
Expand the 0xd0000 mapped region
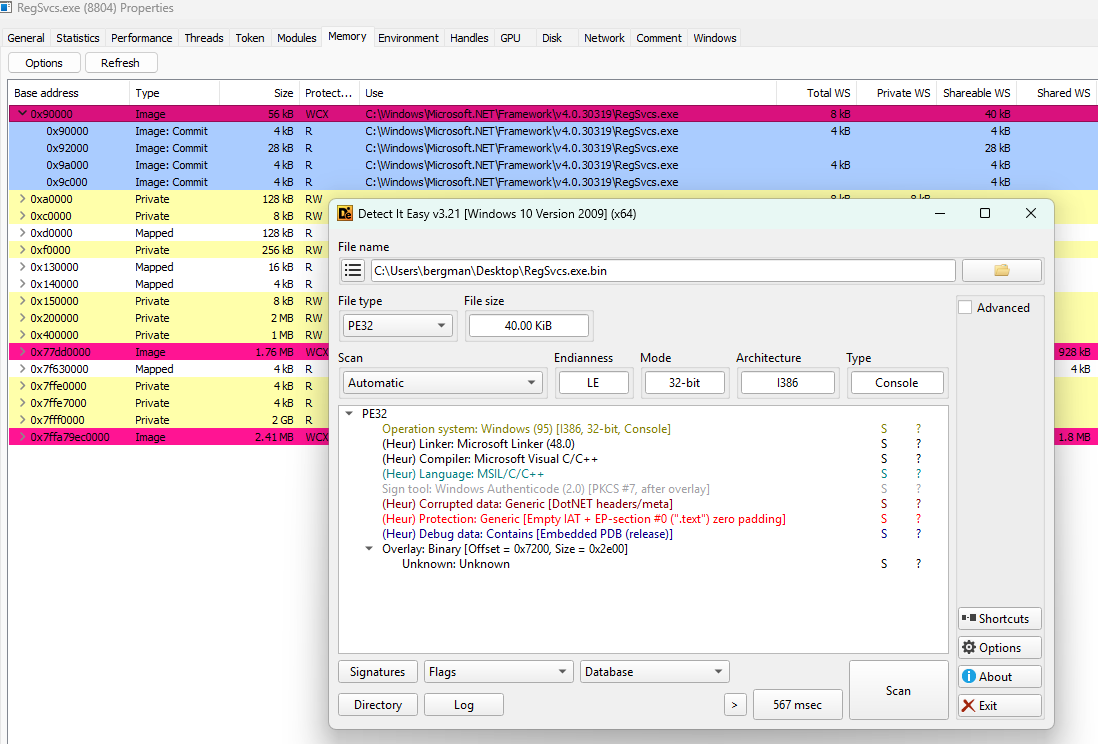tap(22, 233)
